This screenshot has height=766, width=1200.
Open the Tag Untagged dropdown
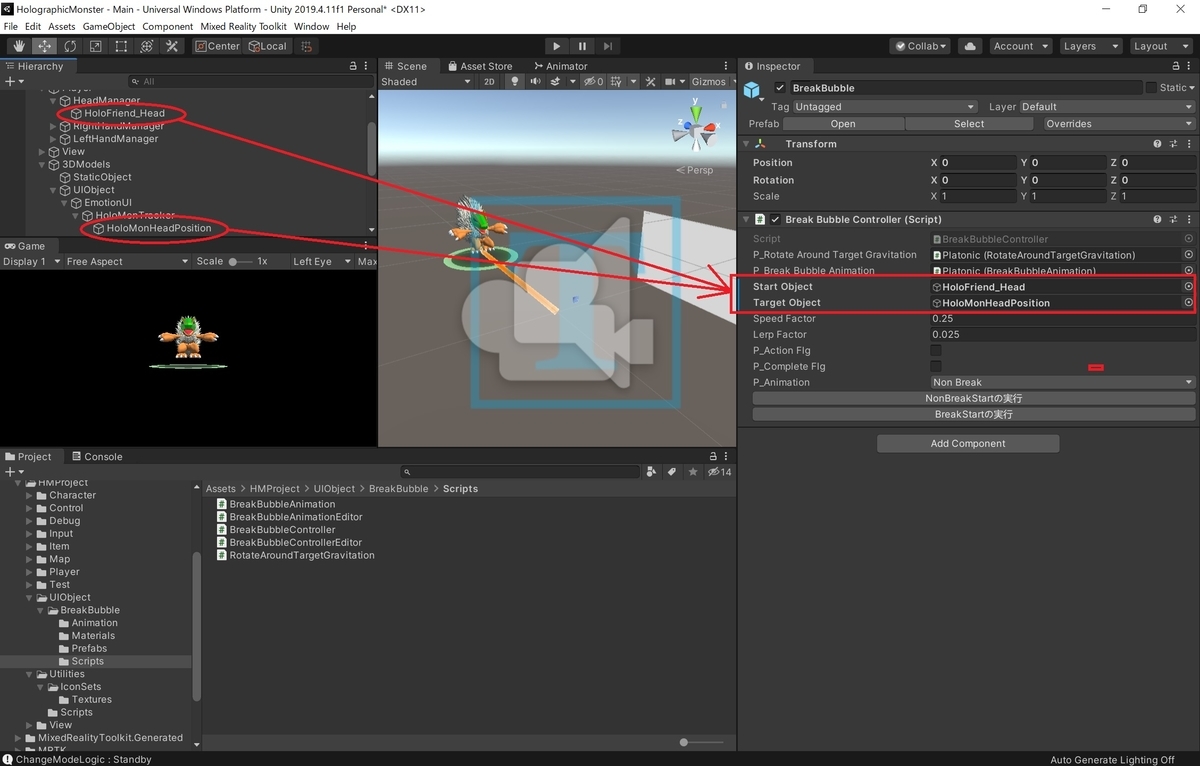pyautogui.click(x=885, y=106)
